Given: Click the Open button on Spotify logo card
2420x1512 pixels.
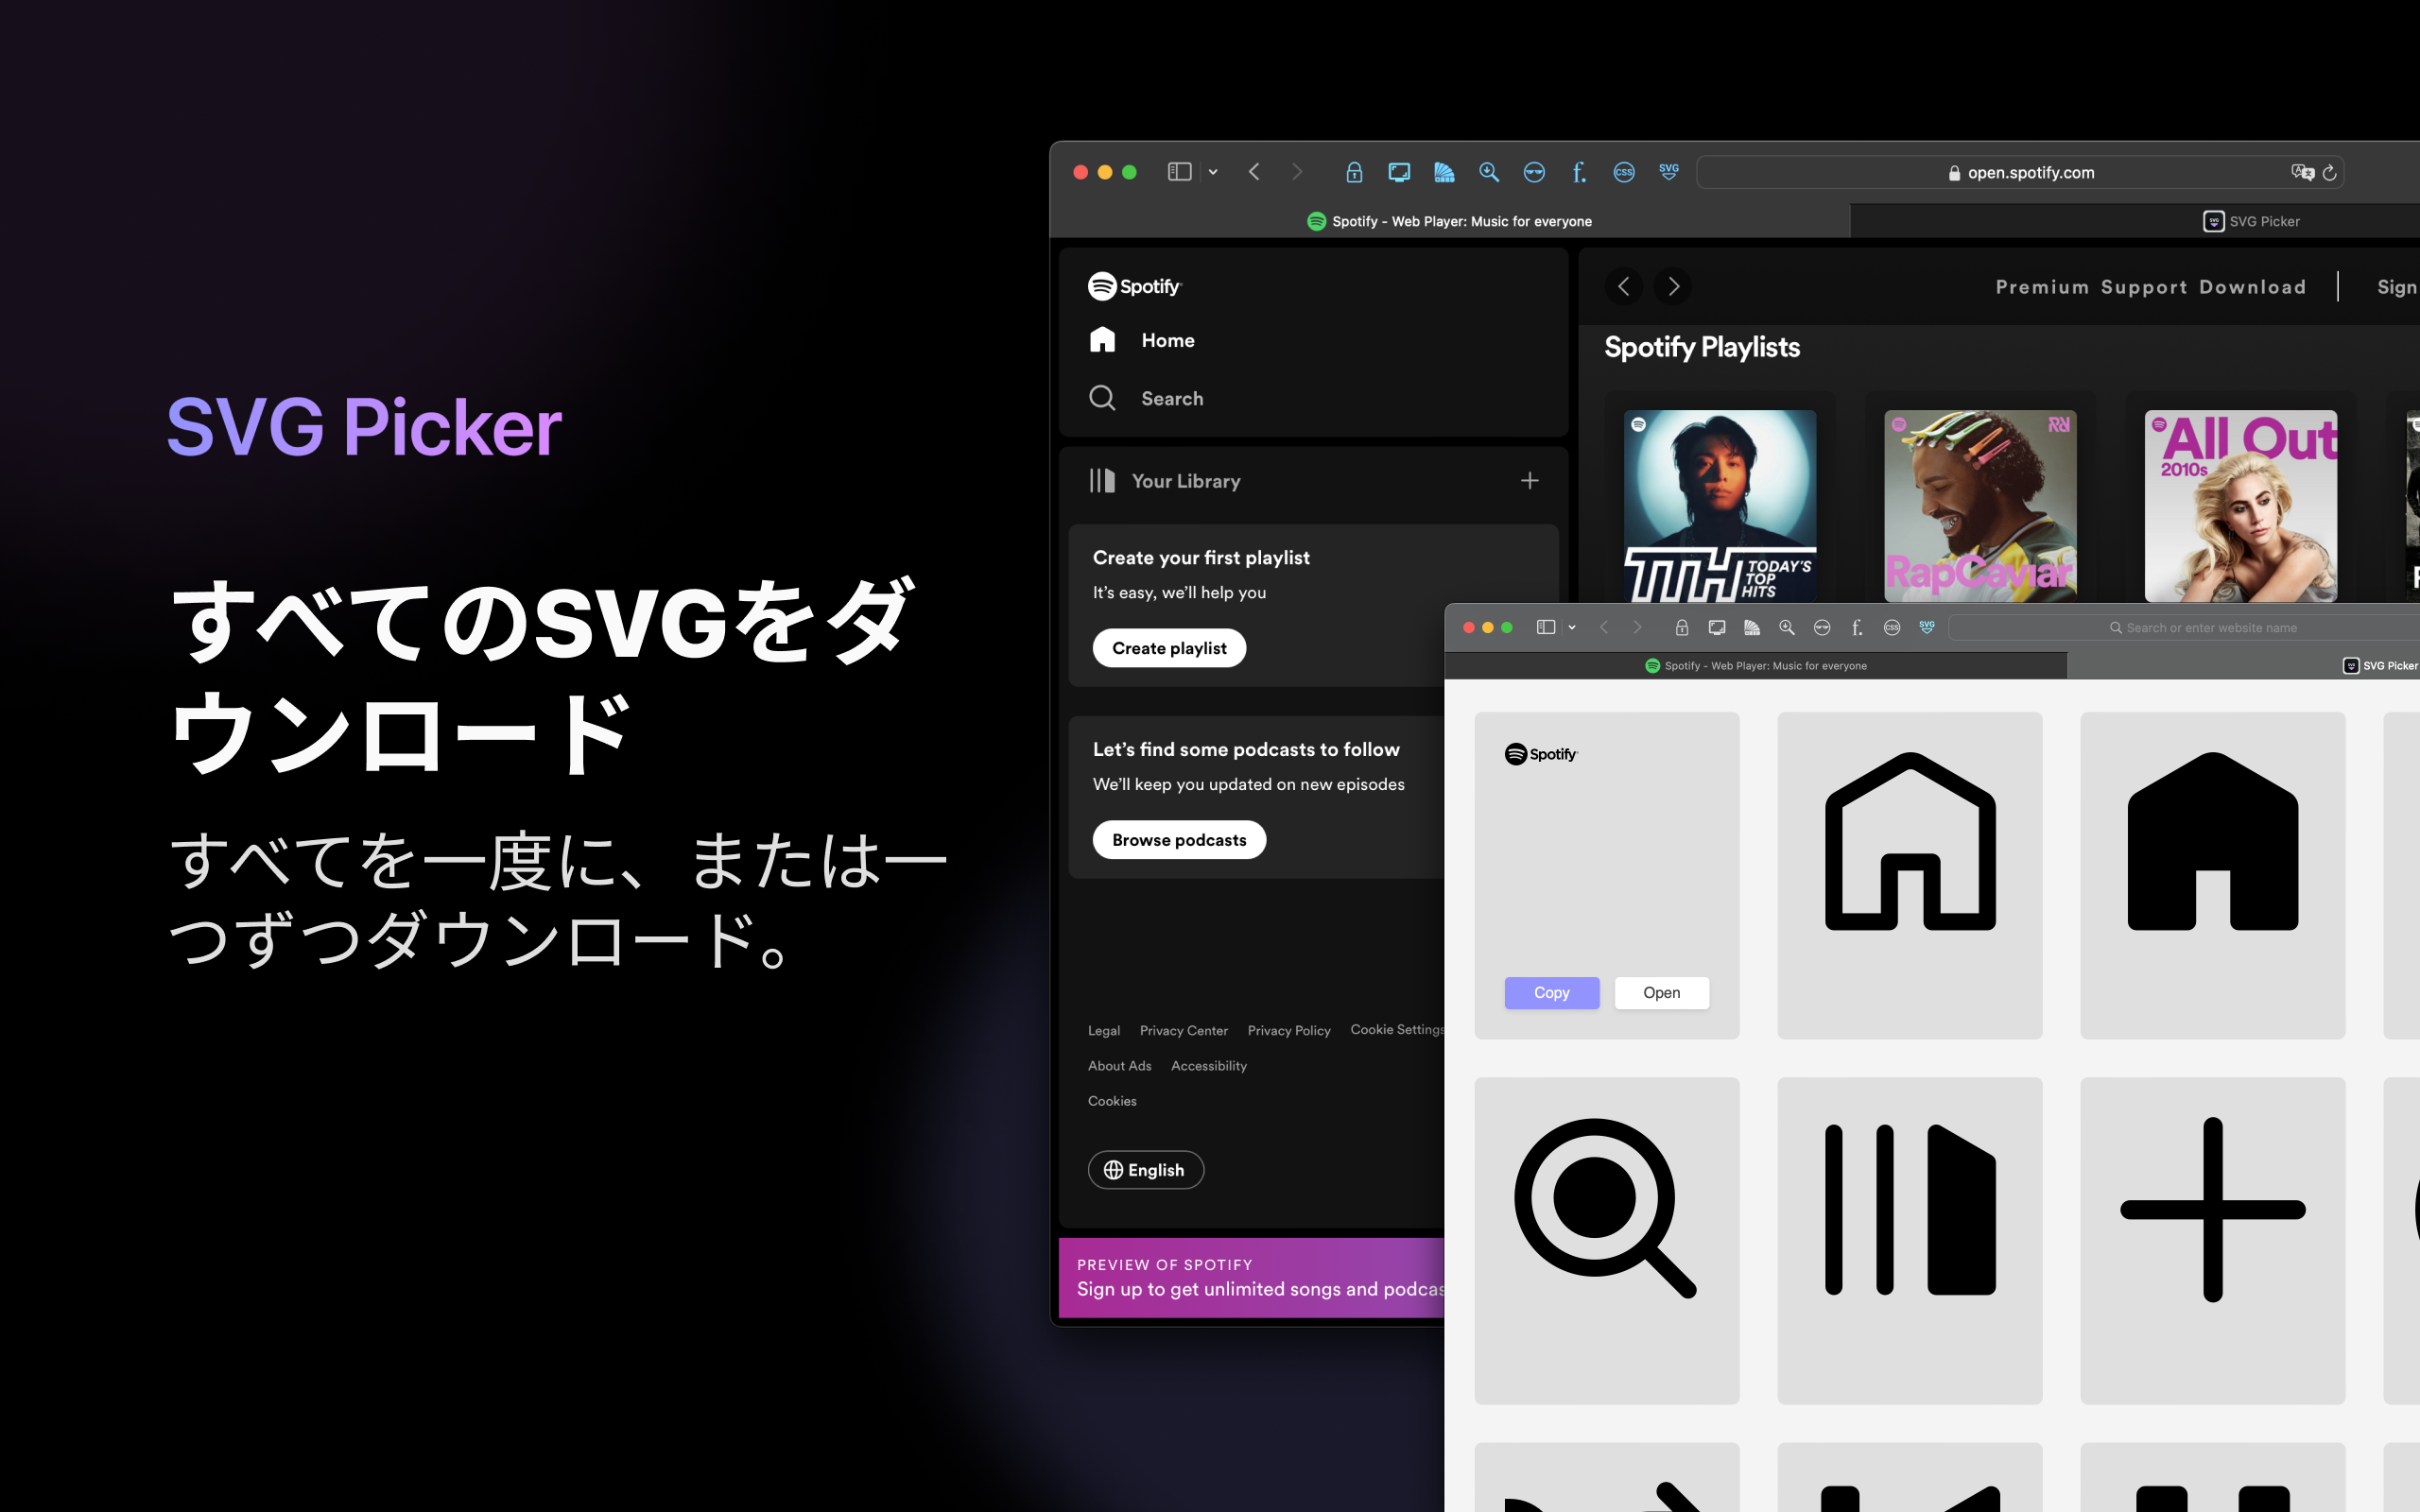Looking at the screenshot, I should (x=1662, y=993).
